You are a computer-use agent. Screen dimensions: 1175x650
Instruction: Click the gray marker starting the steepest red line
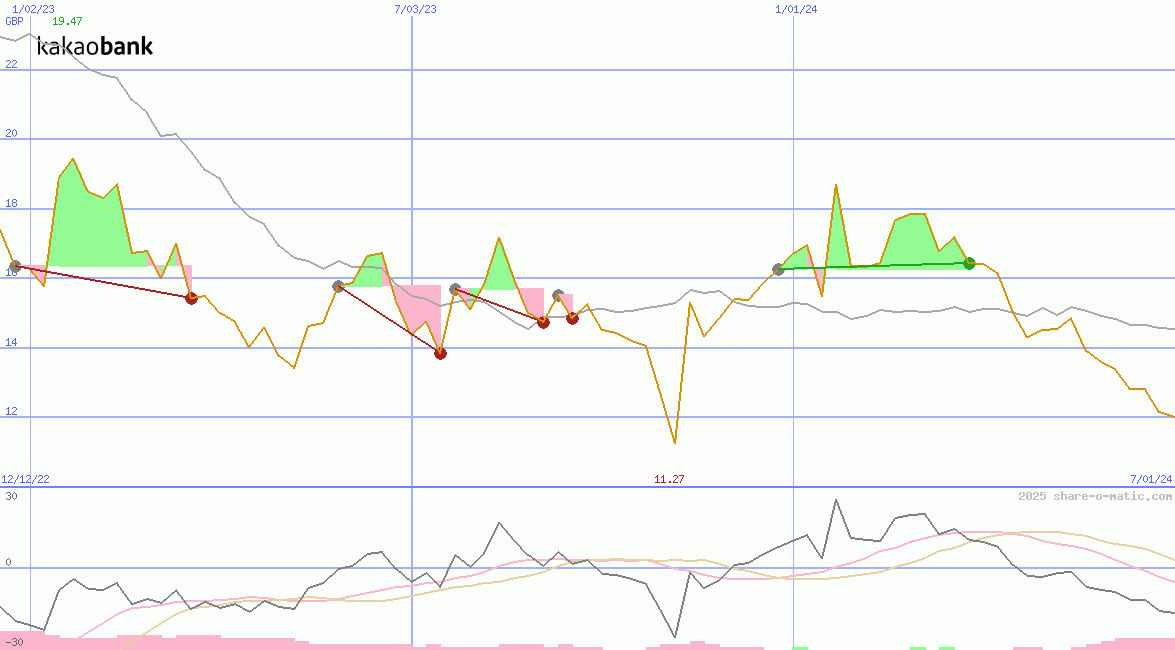coord(338,286)
